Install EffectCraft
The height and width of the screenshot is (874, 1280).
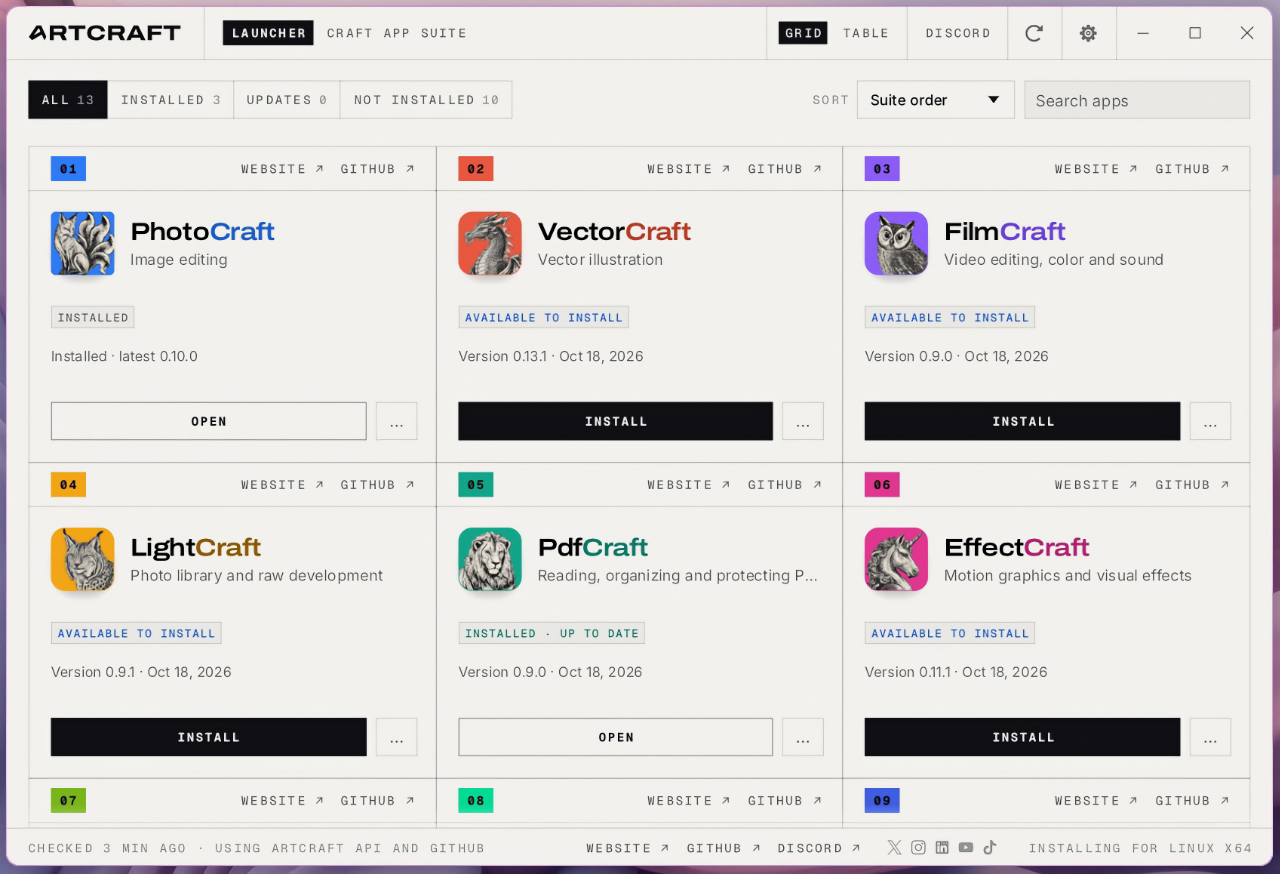click(x=1023, y=737)
